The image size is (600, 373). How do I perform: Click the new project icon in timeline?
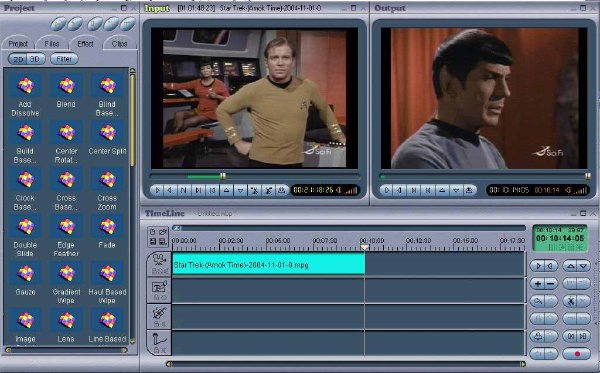pos(153,232)
